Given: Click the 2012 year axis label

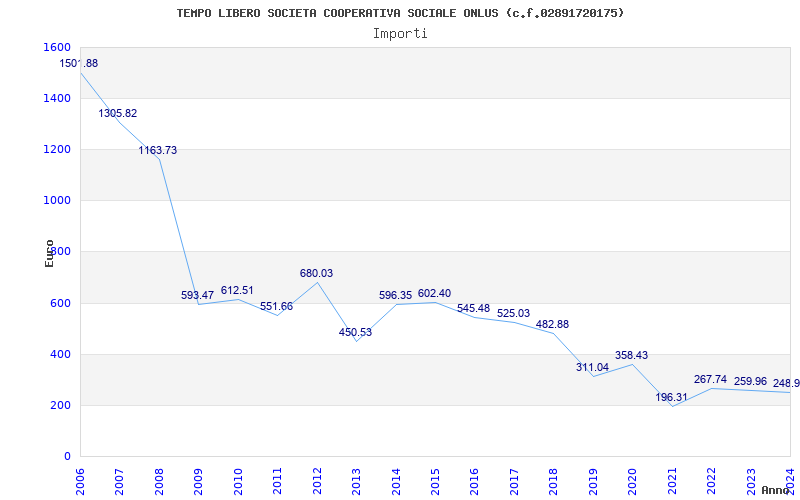Looking at the screenshot, I should [x=317, y=483].
